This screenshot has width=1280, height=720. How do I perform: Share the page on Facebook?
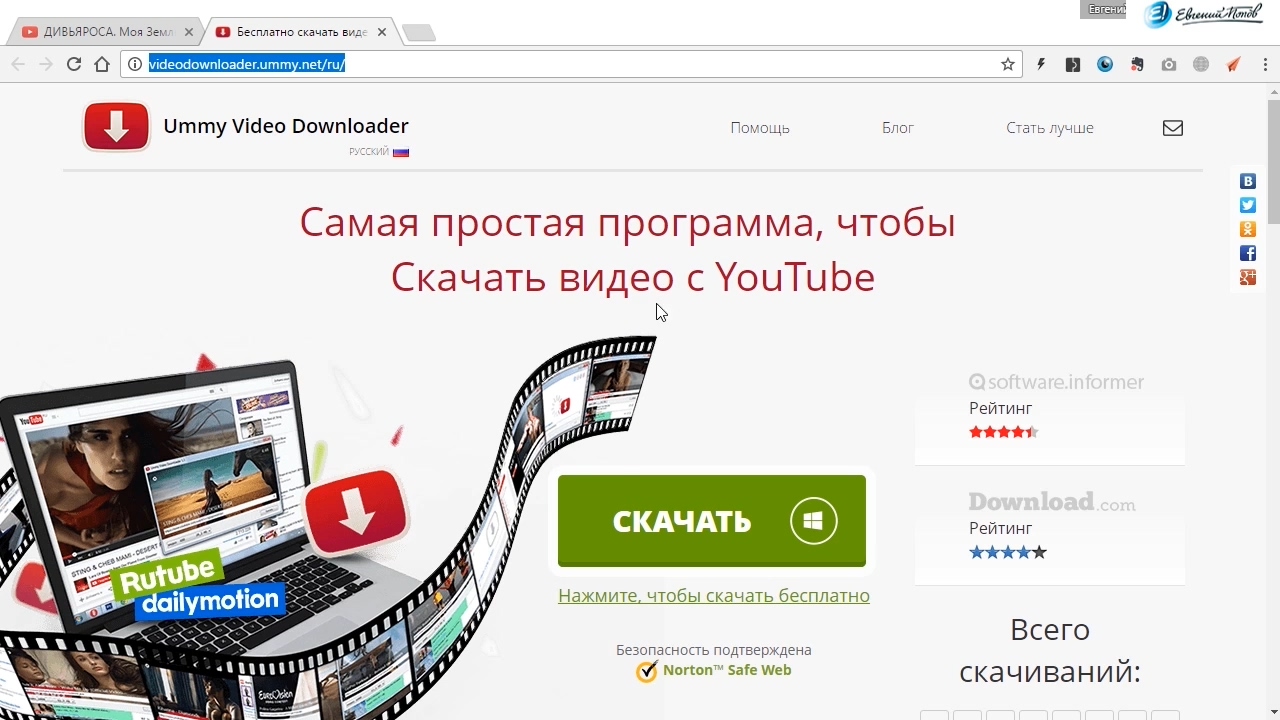click(1248, 253)
